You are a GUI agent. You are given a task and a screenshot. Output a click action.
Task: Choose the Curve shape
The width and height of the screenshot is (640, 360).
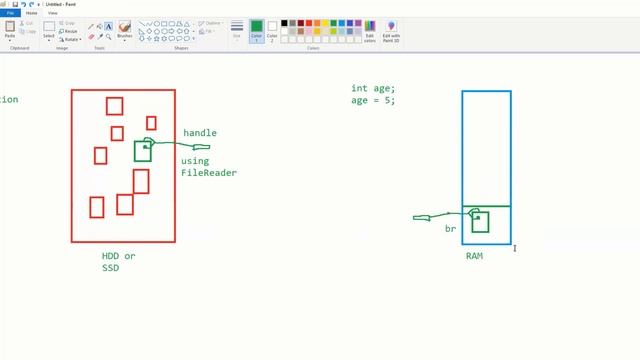click(x=149, y=24)
